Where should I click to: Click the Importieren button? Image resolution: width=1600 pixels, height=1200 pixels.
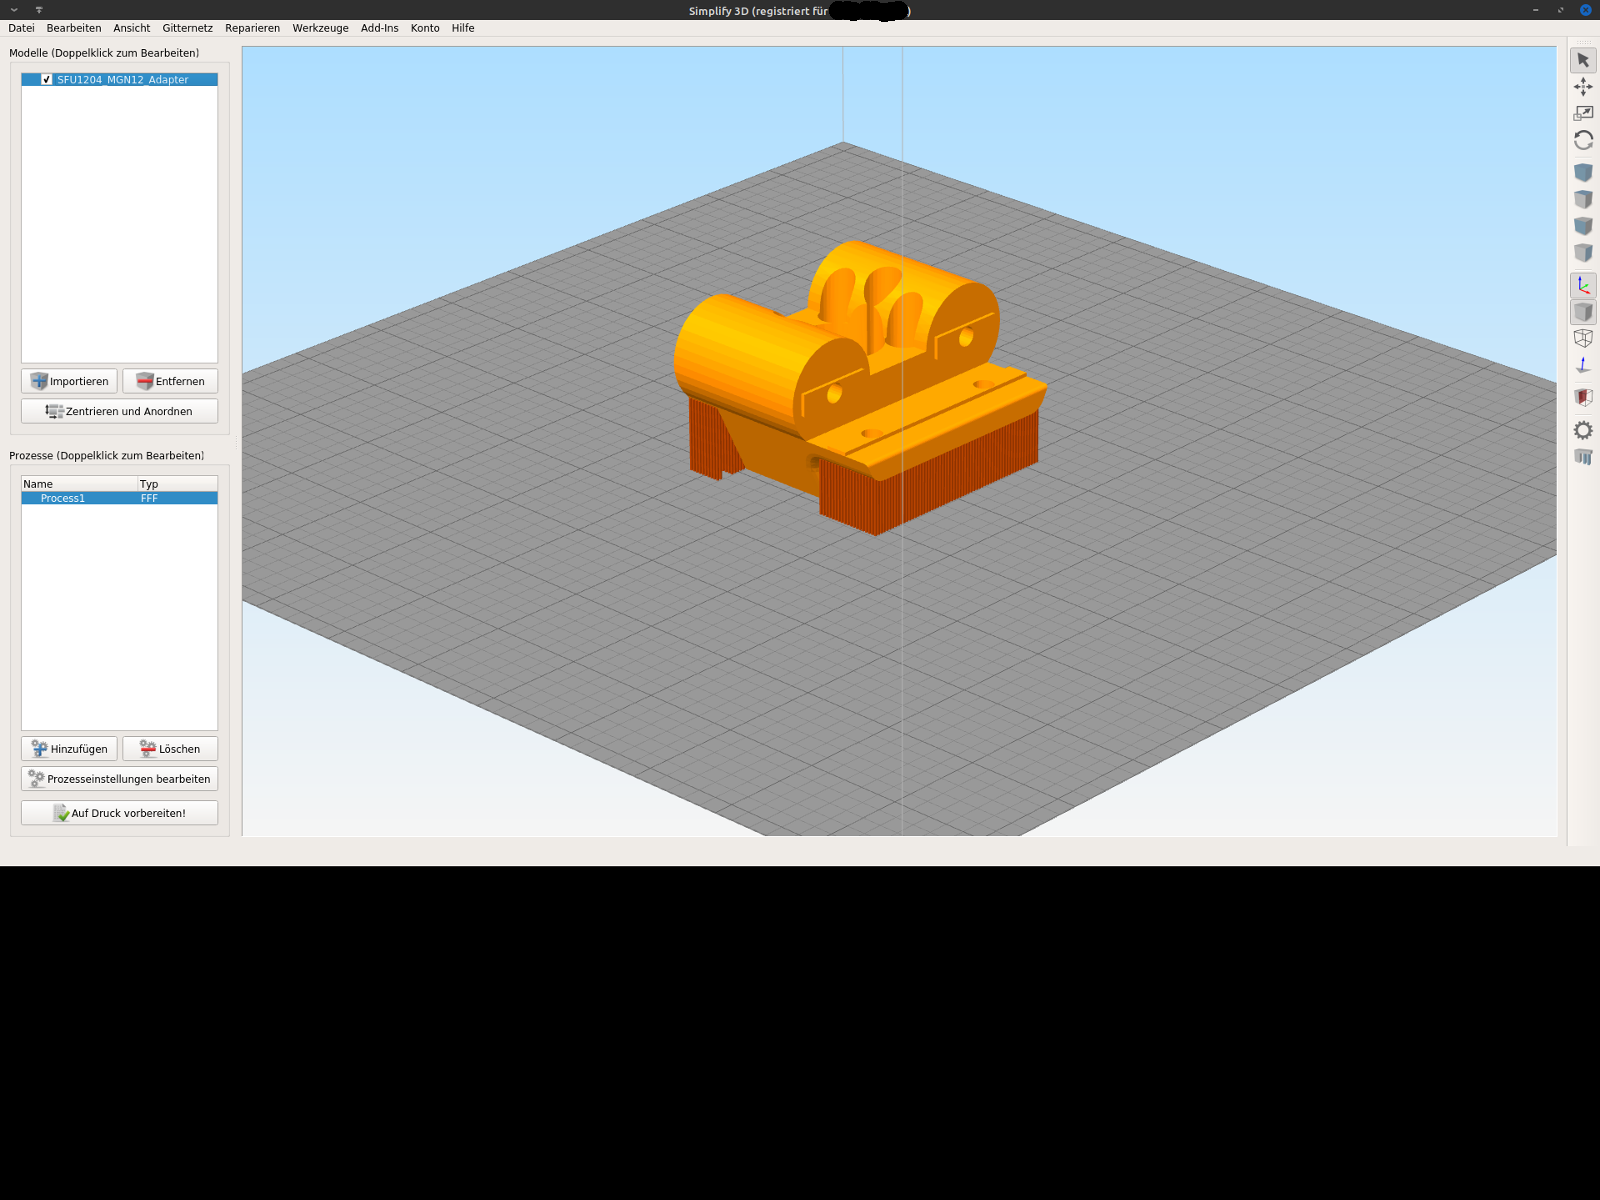click(69, 381)
